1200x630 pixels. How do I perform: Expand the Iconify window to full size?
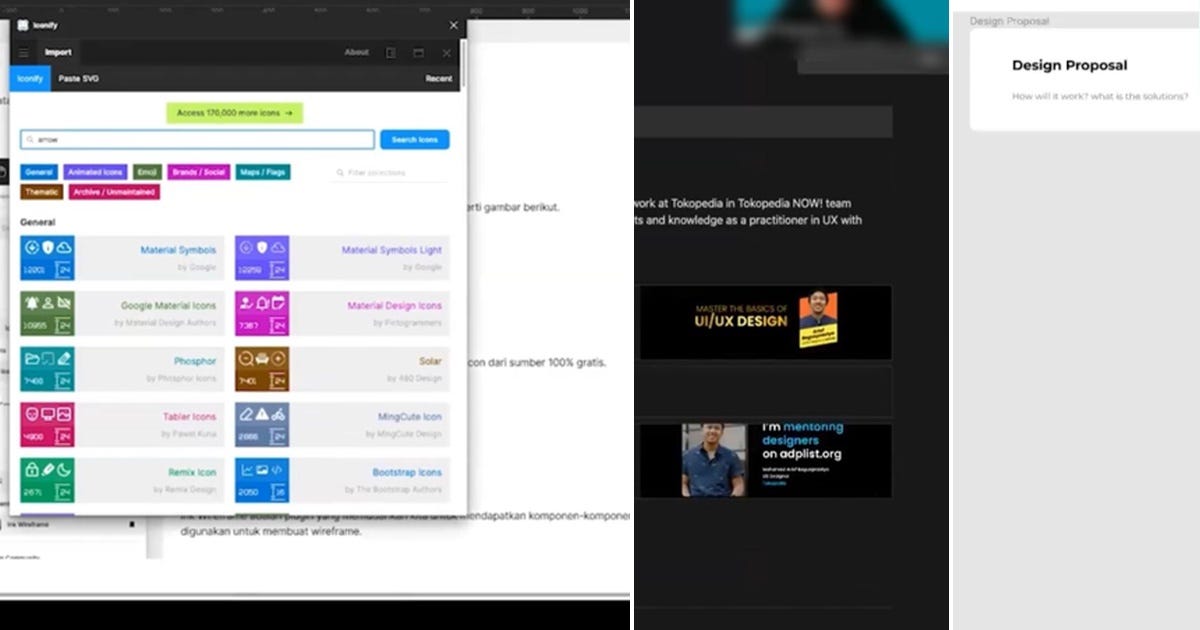pyautogui.click(x=417, y=51)
